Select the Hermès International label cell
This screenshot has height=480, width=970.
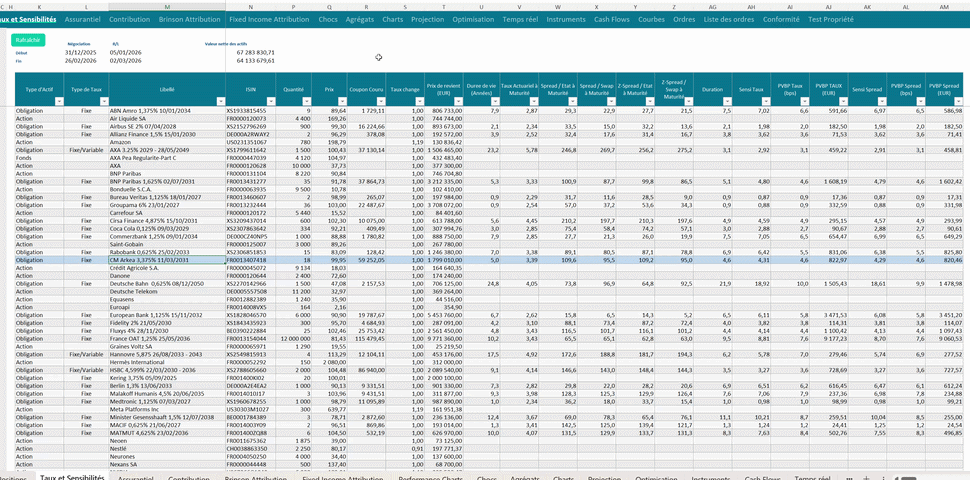167,362
